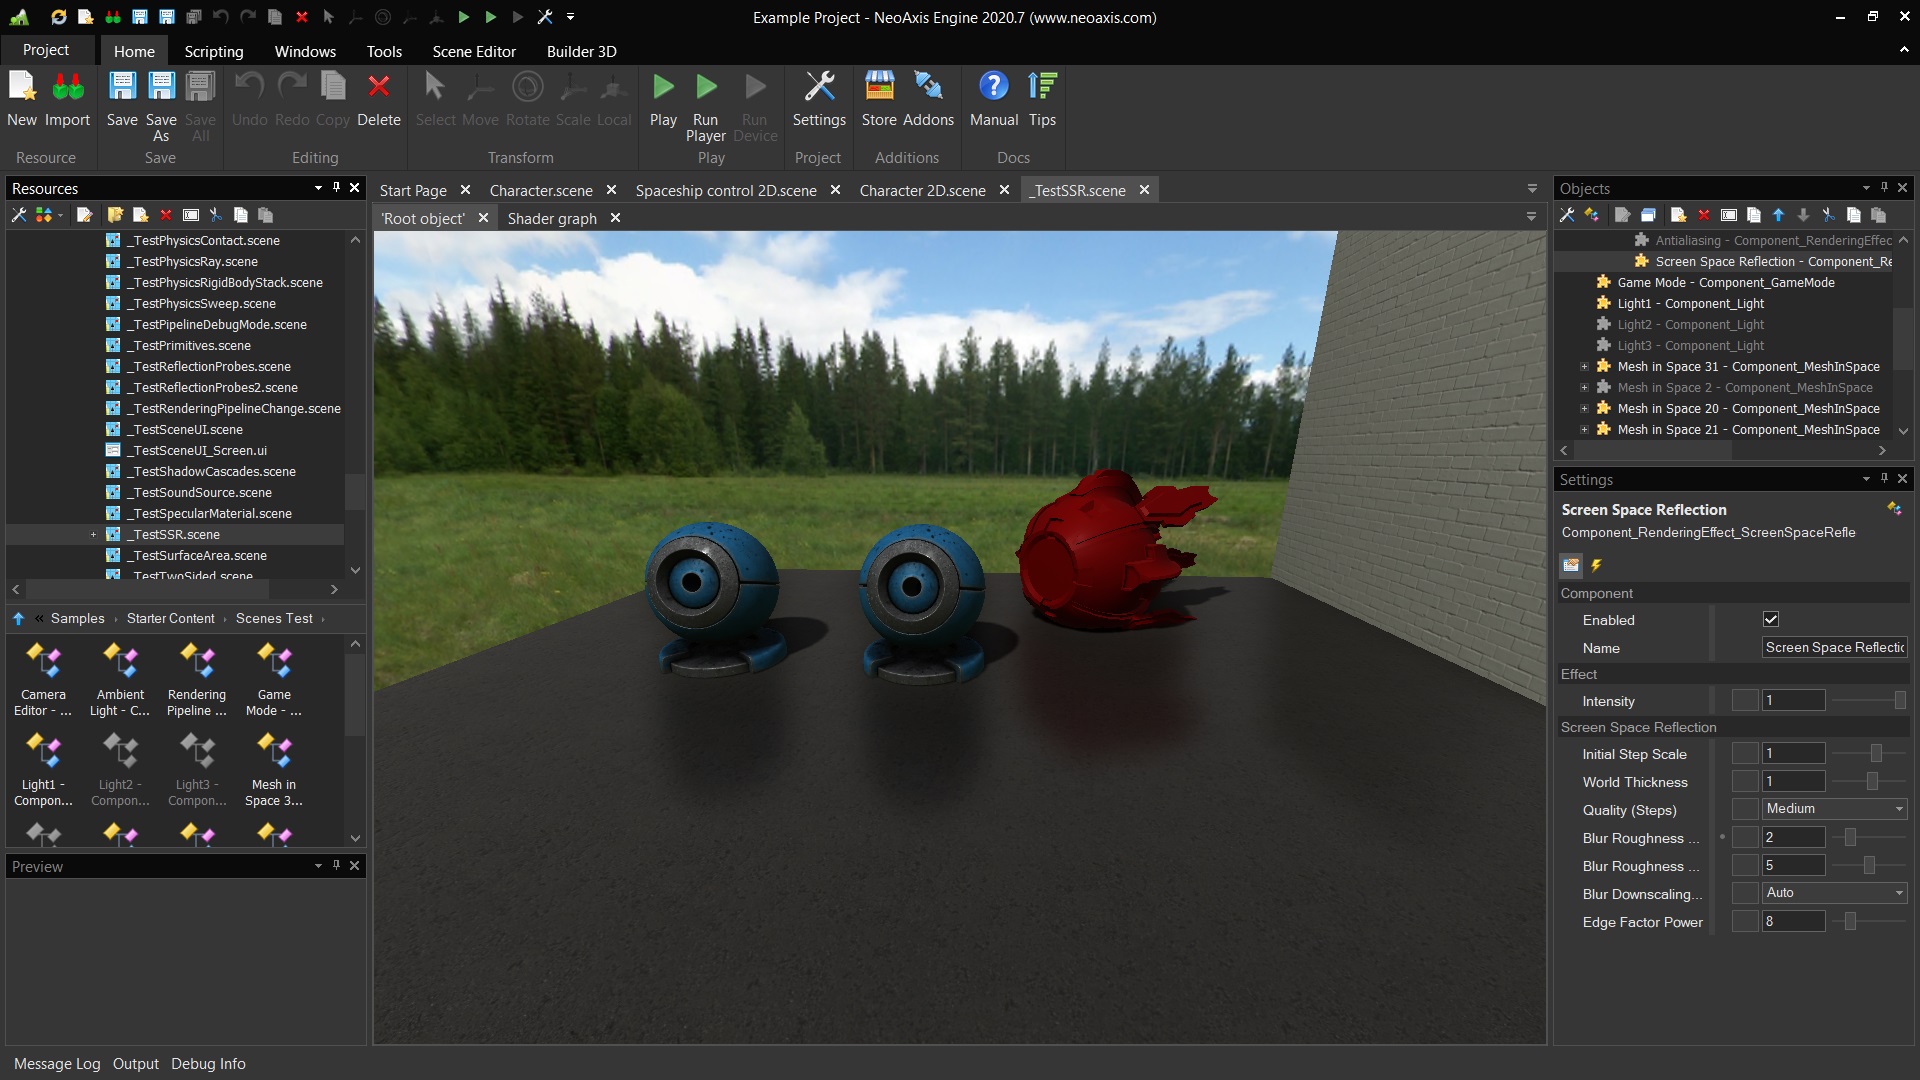Screen dimensions: 1920x1080
Task: Click Run Player icon
Action: pos(706,99)
